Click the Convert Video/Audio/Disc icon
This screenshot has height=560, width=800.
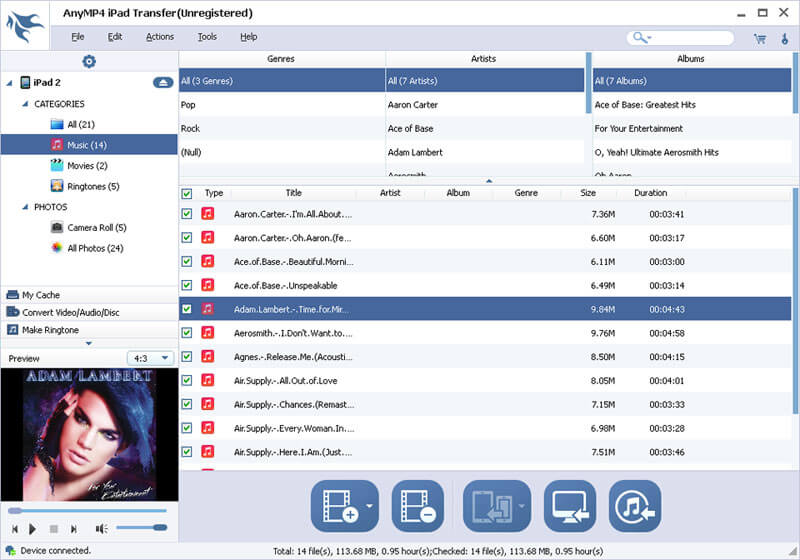[x=12, y=312]
